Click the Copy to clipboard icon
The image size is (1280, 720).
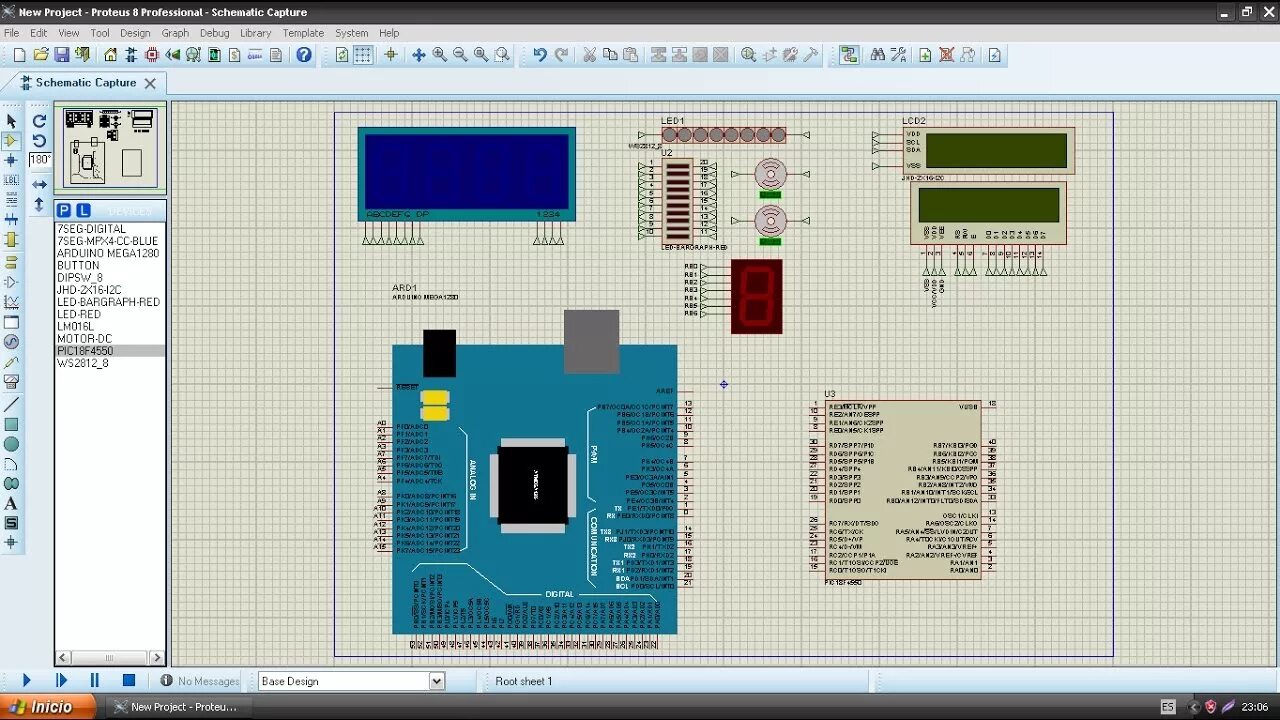point(610,55)
